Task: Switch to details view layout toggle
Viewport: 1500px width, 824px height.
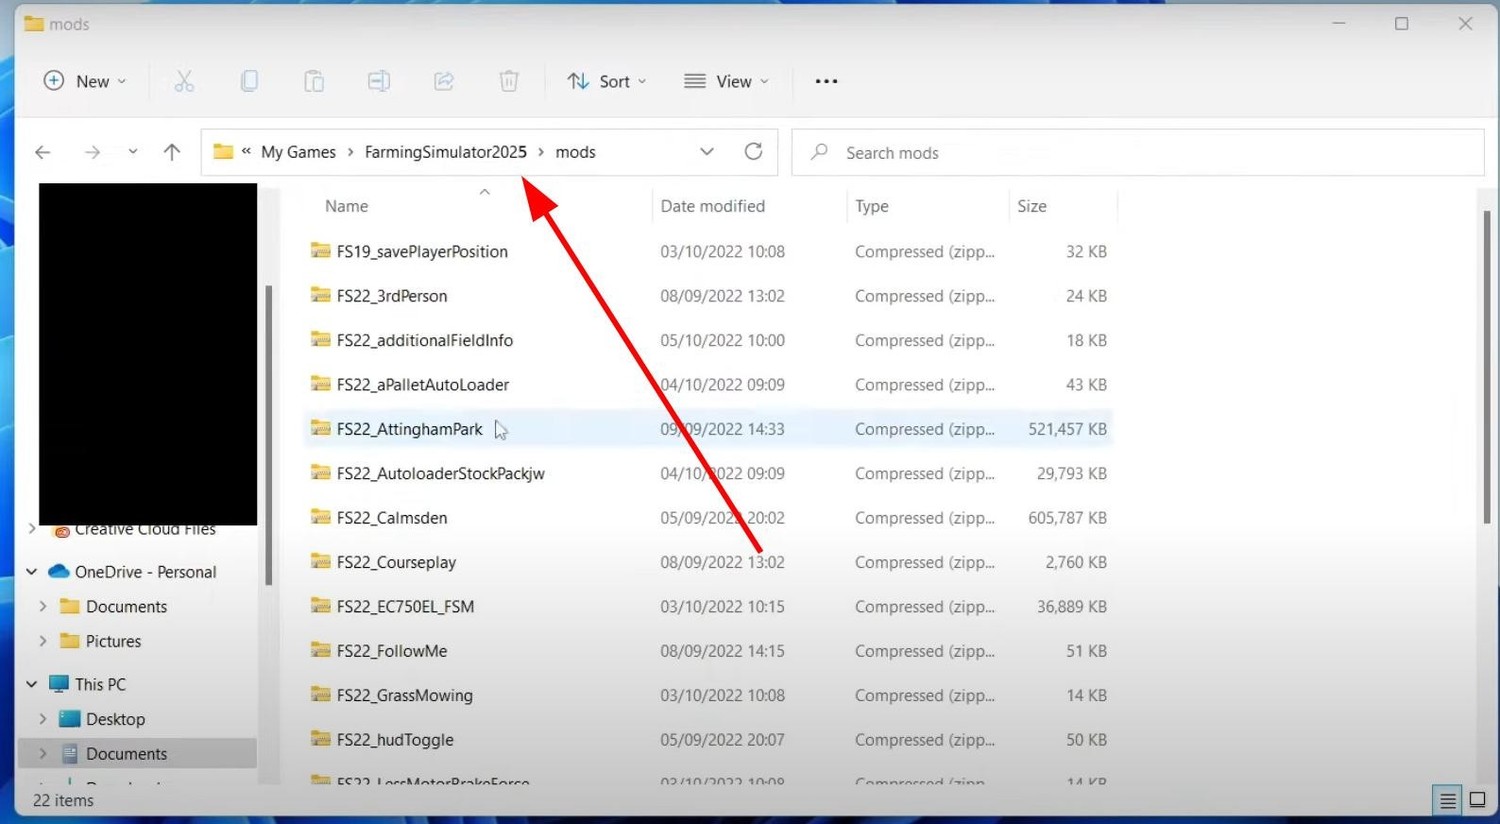Action: pyautogui.click(x=1446, y=800)
